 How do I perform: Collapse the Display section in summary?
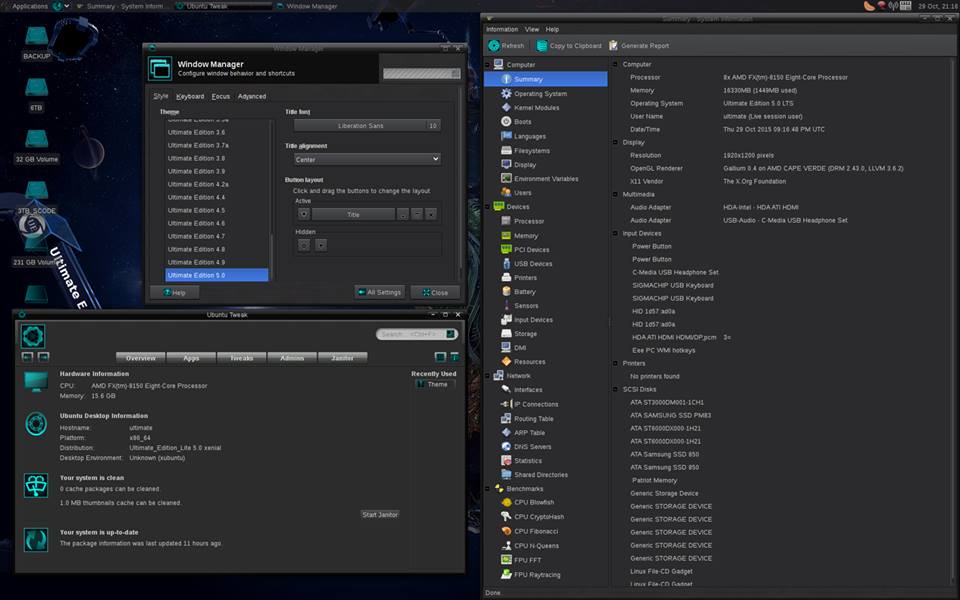[615, 142]
